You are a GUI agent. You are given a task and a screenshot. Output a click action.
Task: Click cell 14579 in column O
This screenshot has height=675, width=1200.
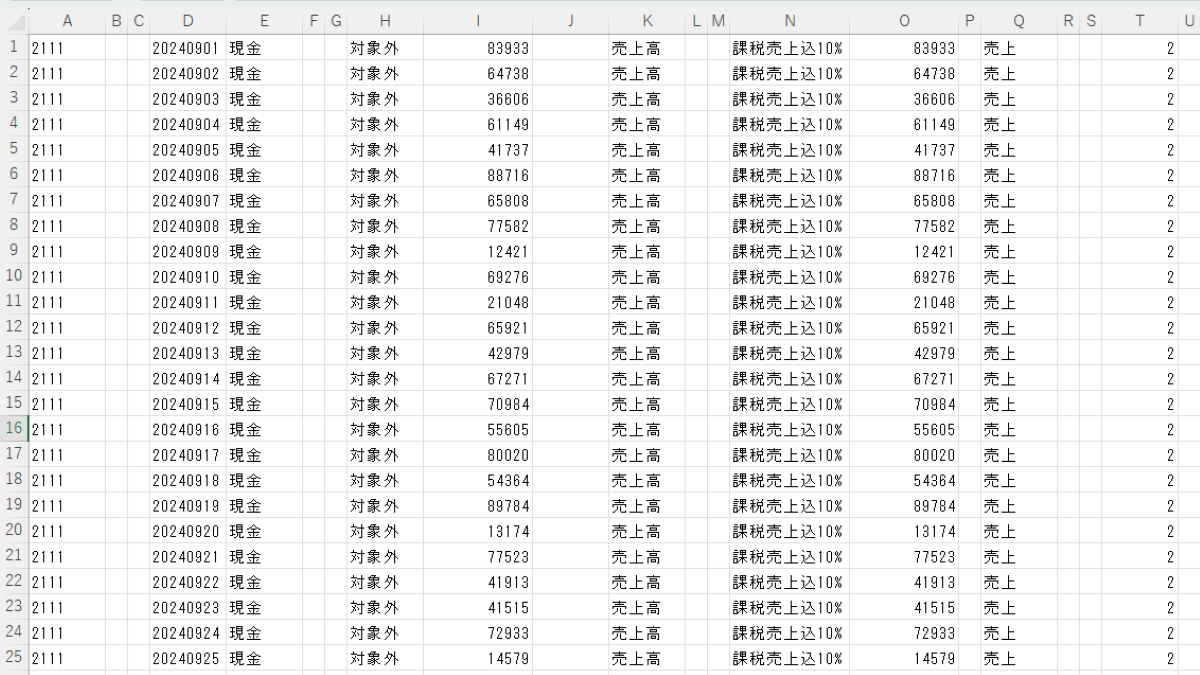(x=904, y=658)
